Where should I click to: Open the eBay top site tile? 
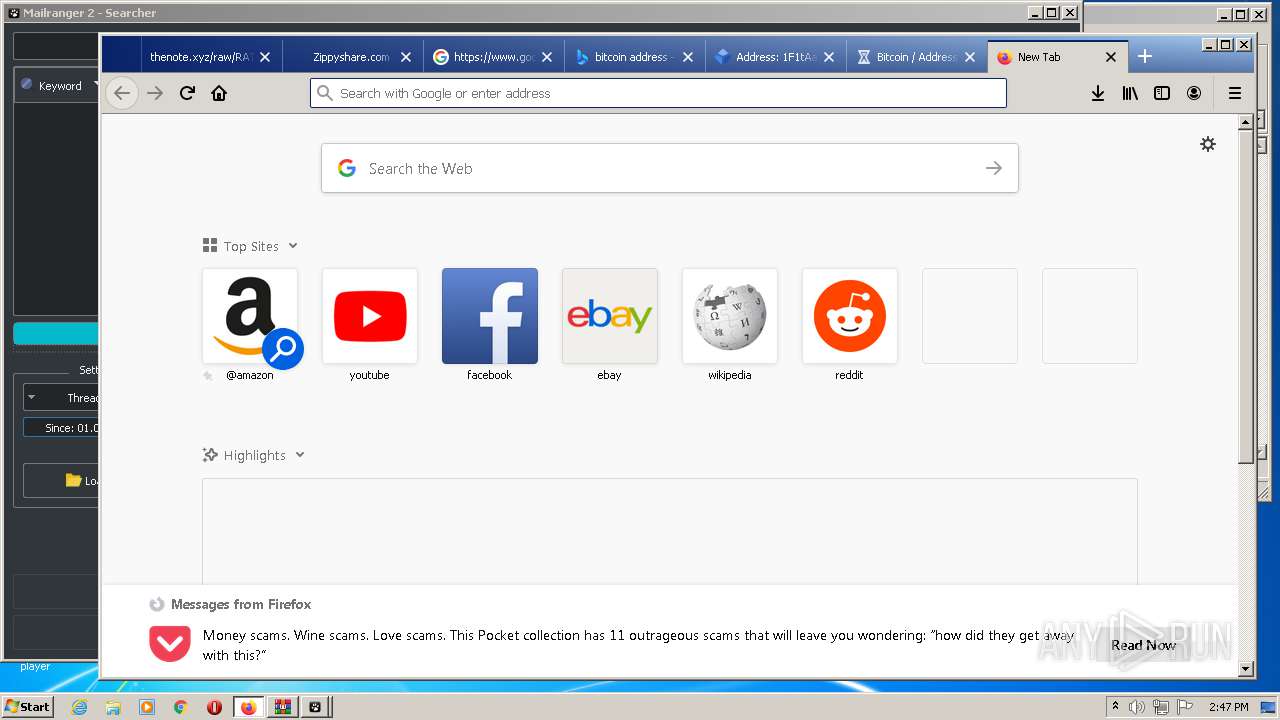(610, 316)
